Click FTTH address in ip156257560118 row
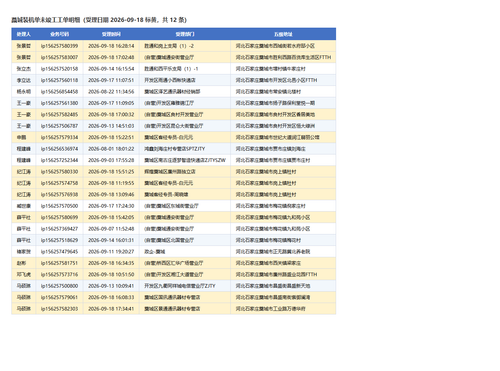Viewport: 500px width, 371px height. (276, 80)
